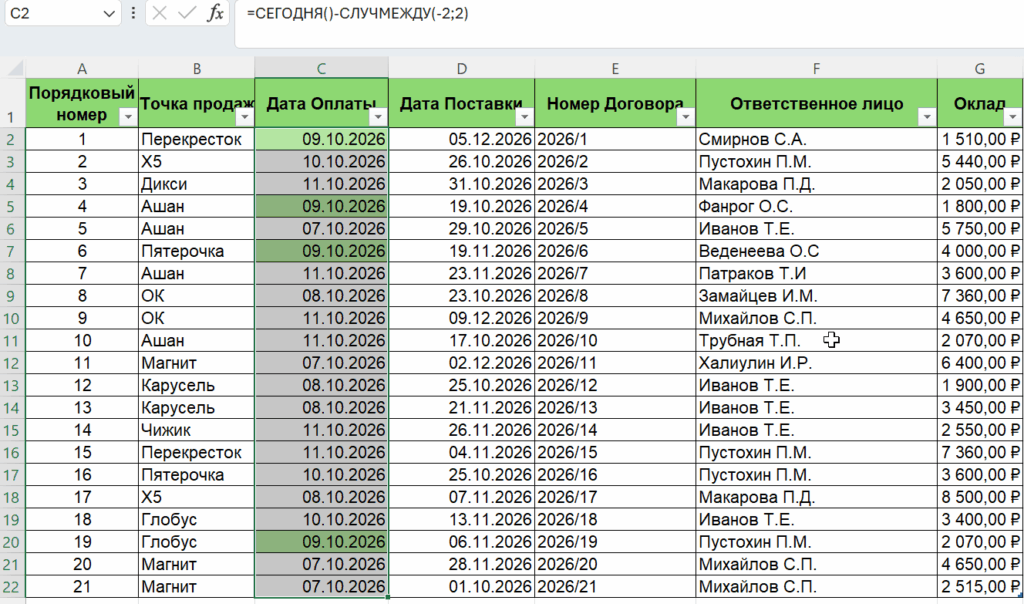
Task: Select column E header
Action: pyautogui.click(x=615, y=68)
